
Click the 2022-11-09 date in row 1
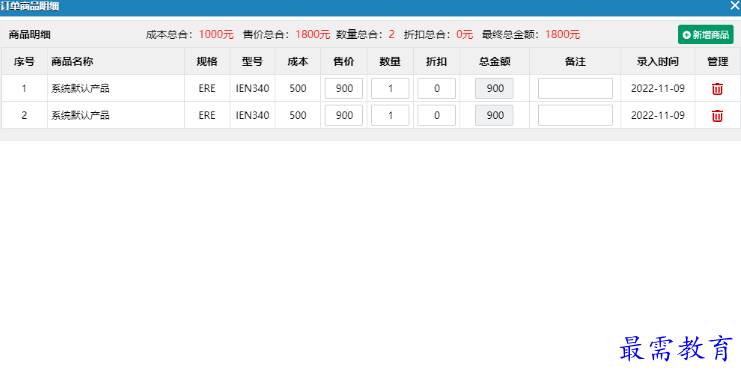point(658,88)
